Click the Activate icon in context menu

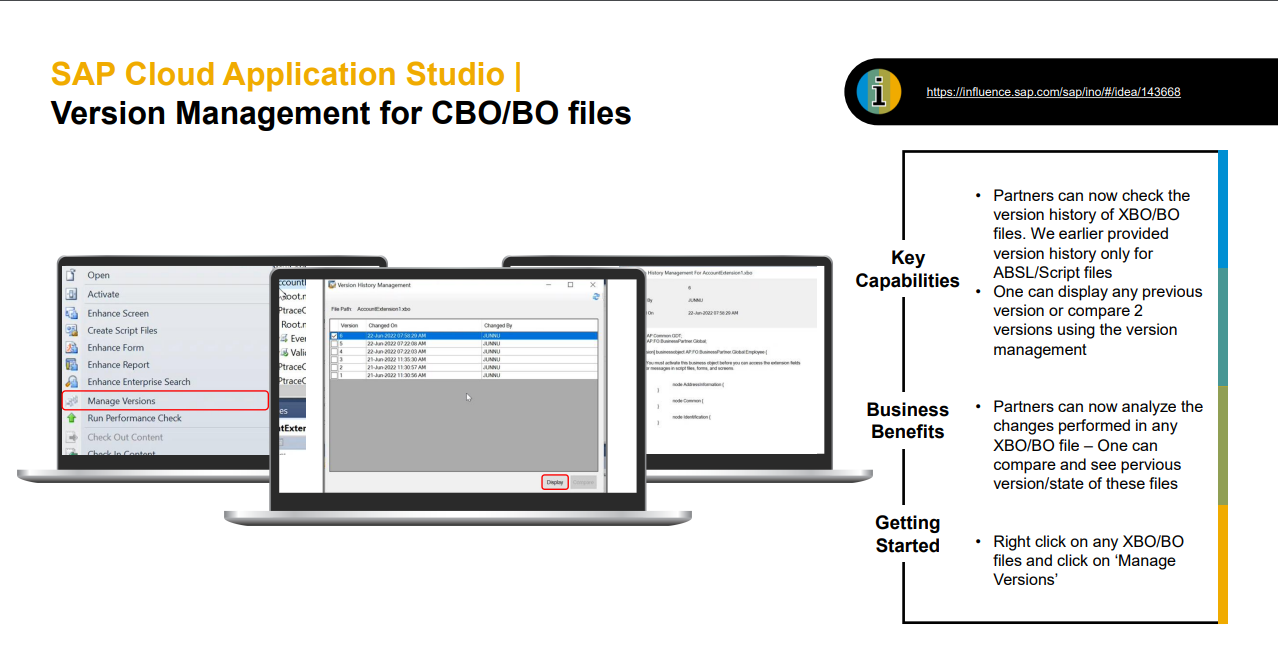[x=71, y=294]
